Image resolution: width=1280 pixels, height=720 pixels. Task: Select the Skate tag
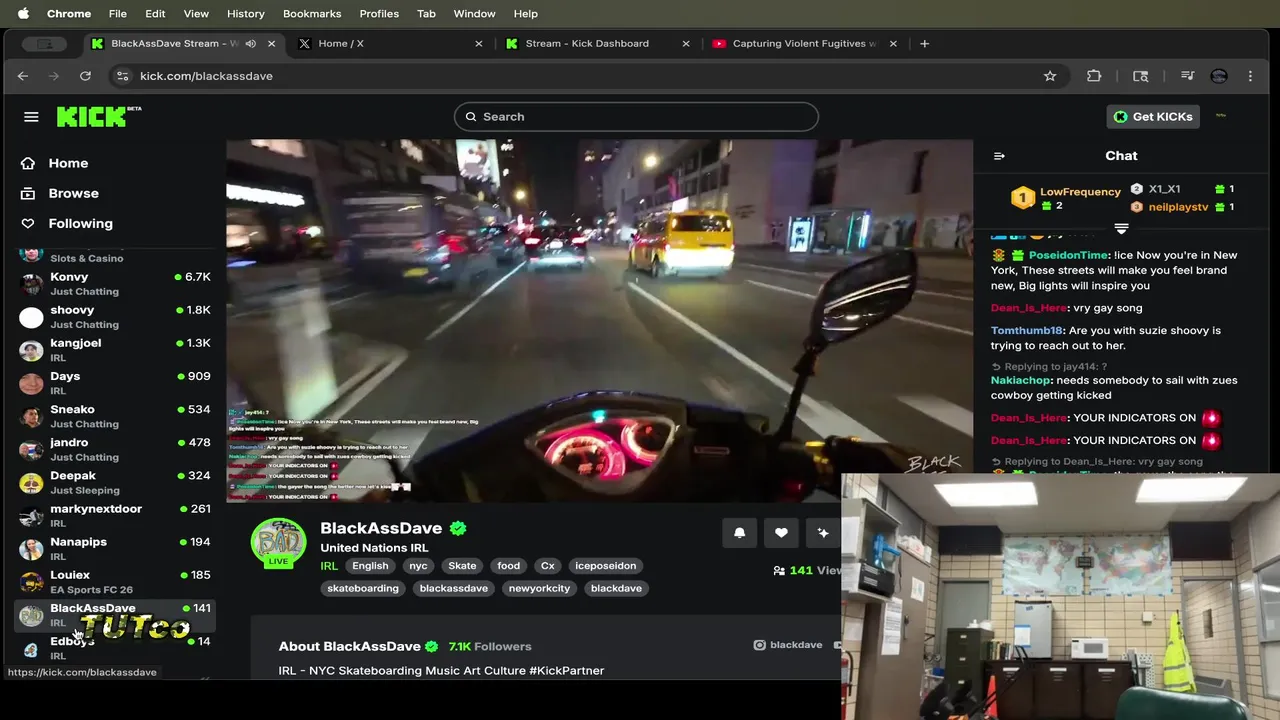coord(462,566)
